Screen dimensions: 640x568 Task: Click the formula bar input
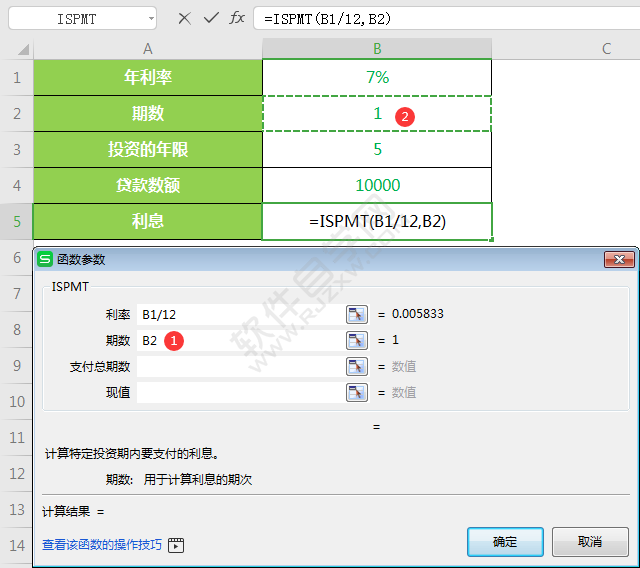coord(447,18)
